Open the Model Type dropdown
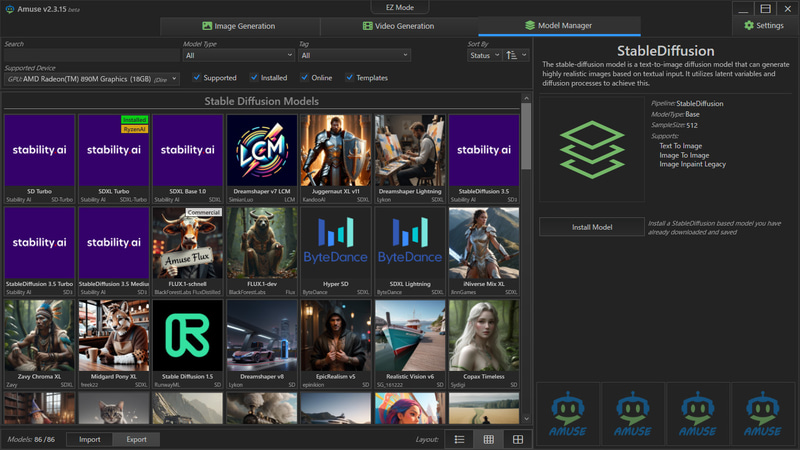 (238, 55)
